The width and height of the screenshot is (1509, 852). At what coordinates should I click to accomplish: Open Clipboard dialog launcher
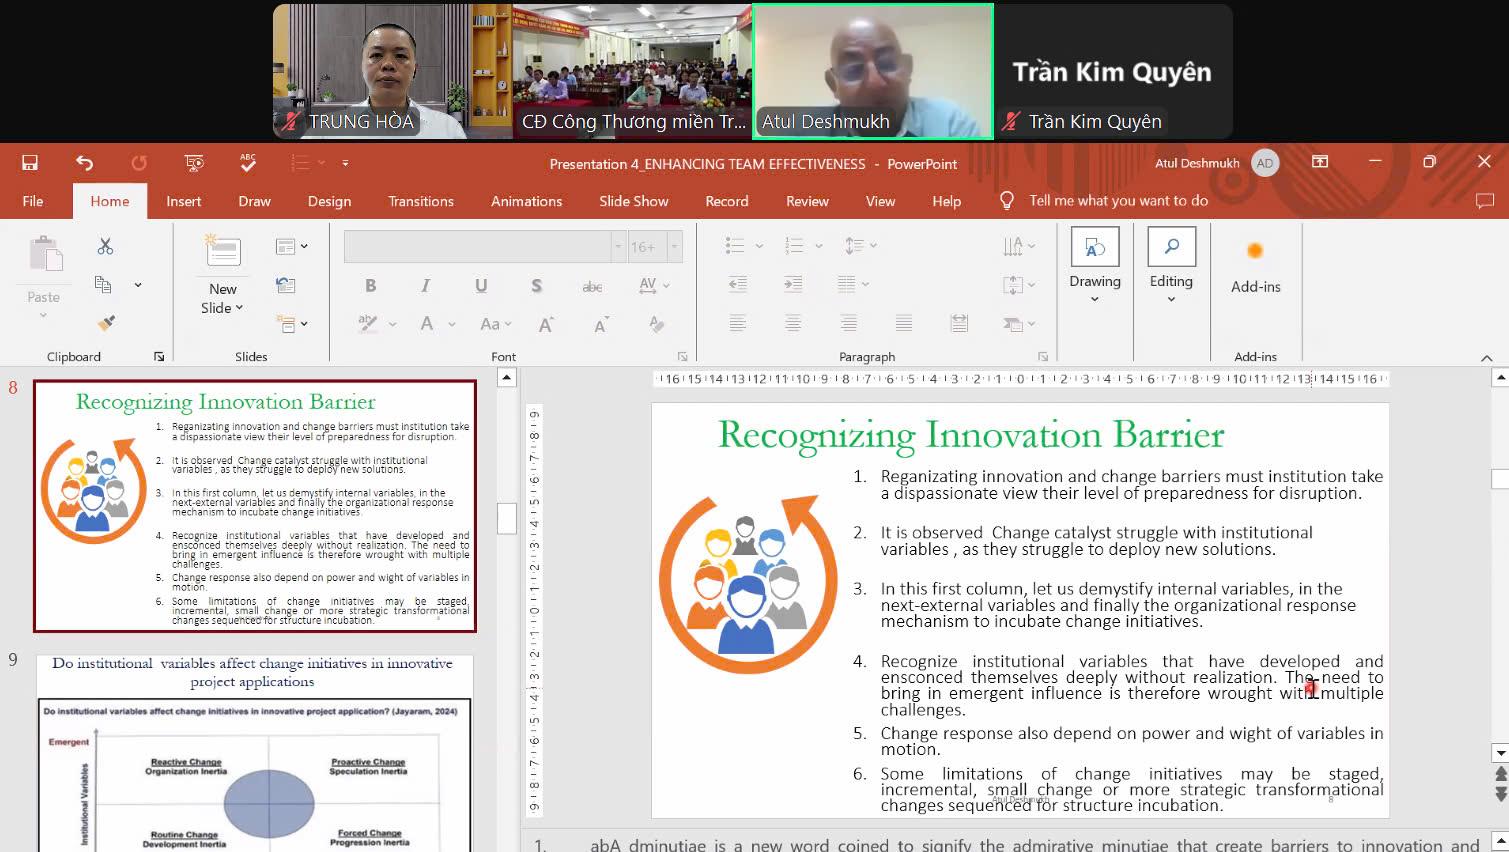click(x=159, y=357)
